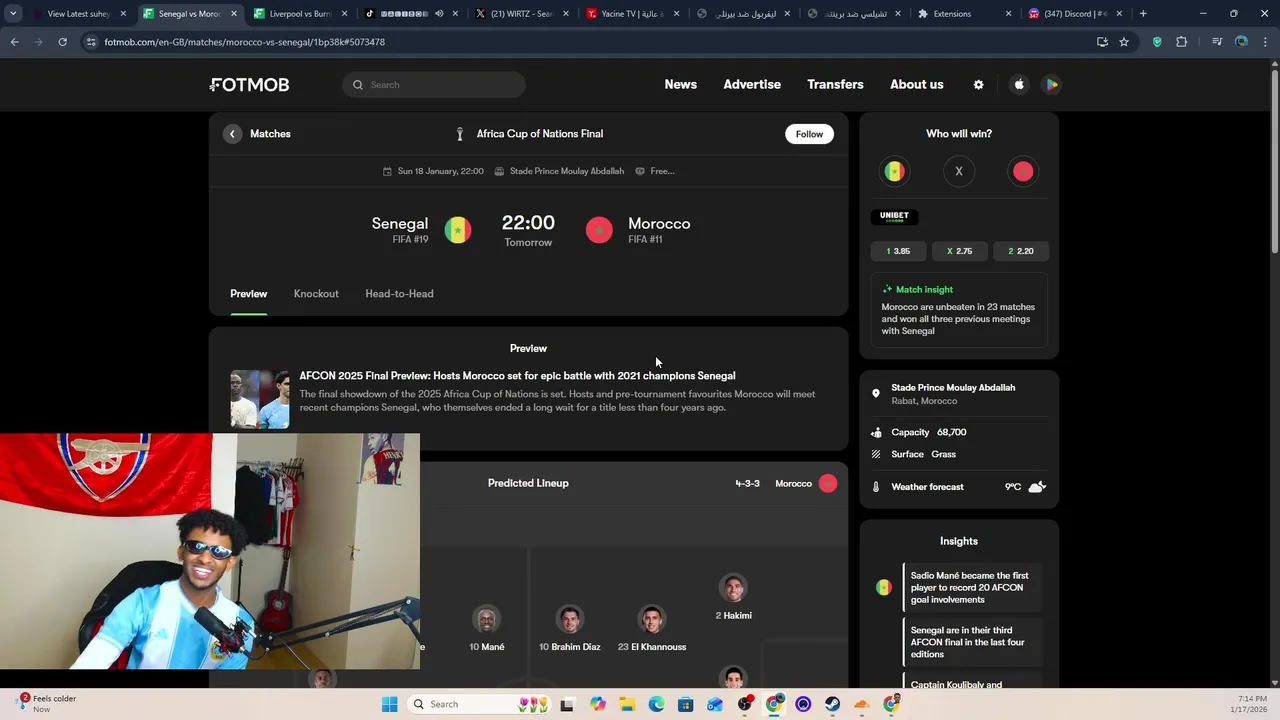Click the FotMob search field
Viewport: 1280px width, 720px height.
(x=434, y=85)
